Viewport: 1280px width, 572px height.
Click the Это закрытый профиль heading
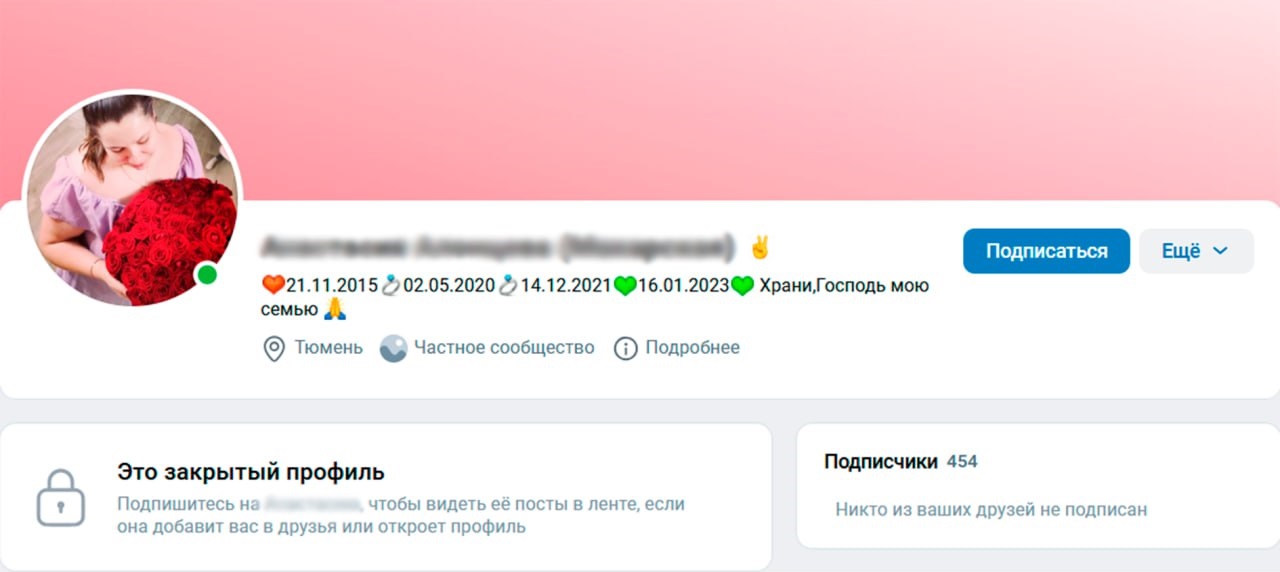pos(251,472)
